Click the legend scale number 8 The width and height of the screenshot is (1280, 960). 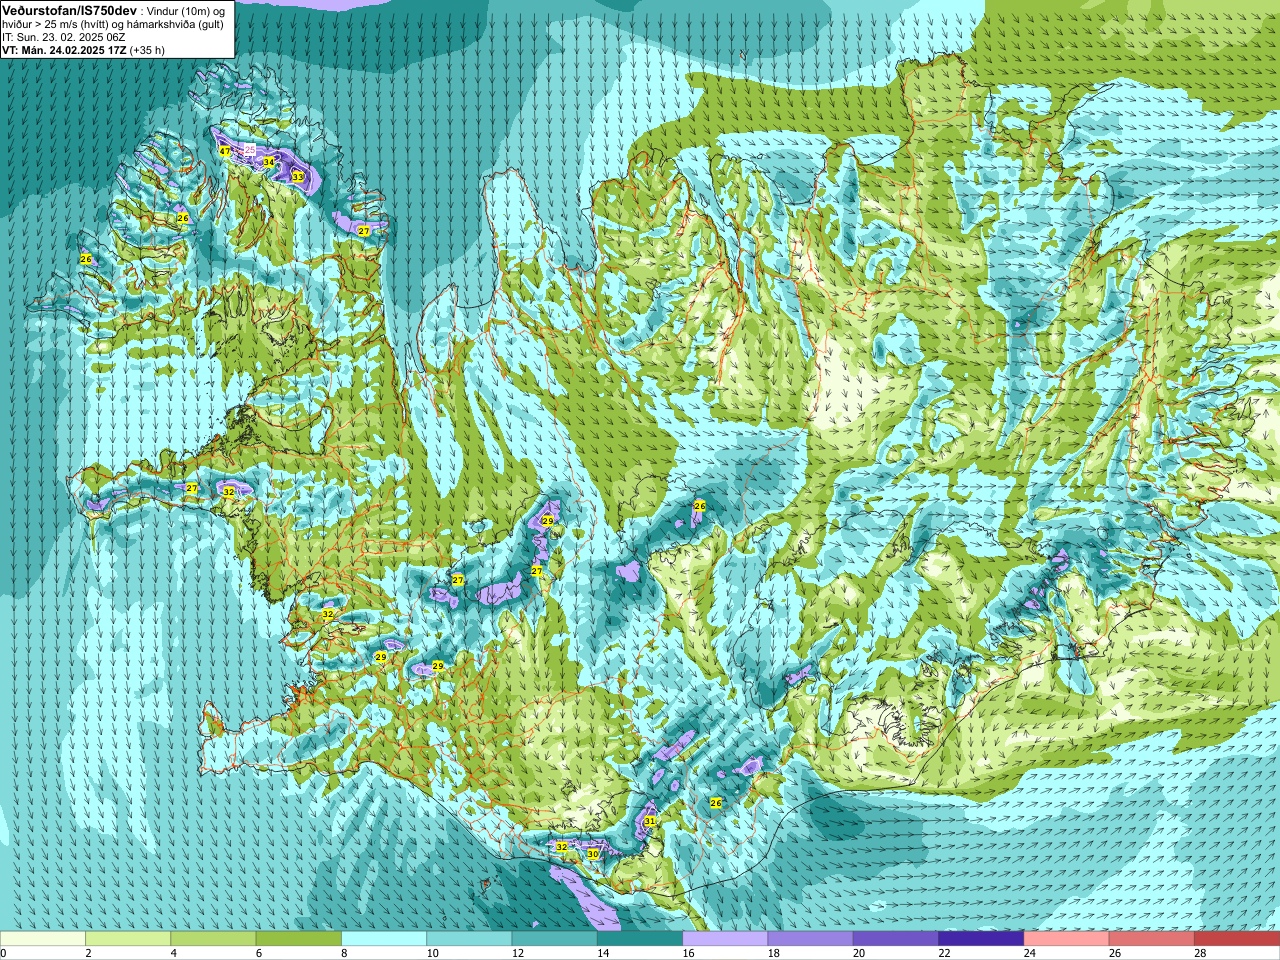pyautogui.click(x=345, y=953)
